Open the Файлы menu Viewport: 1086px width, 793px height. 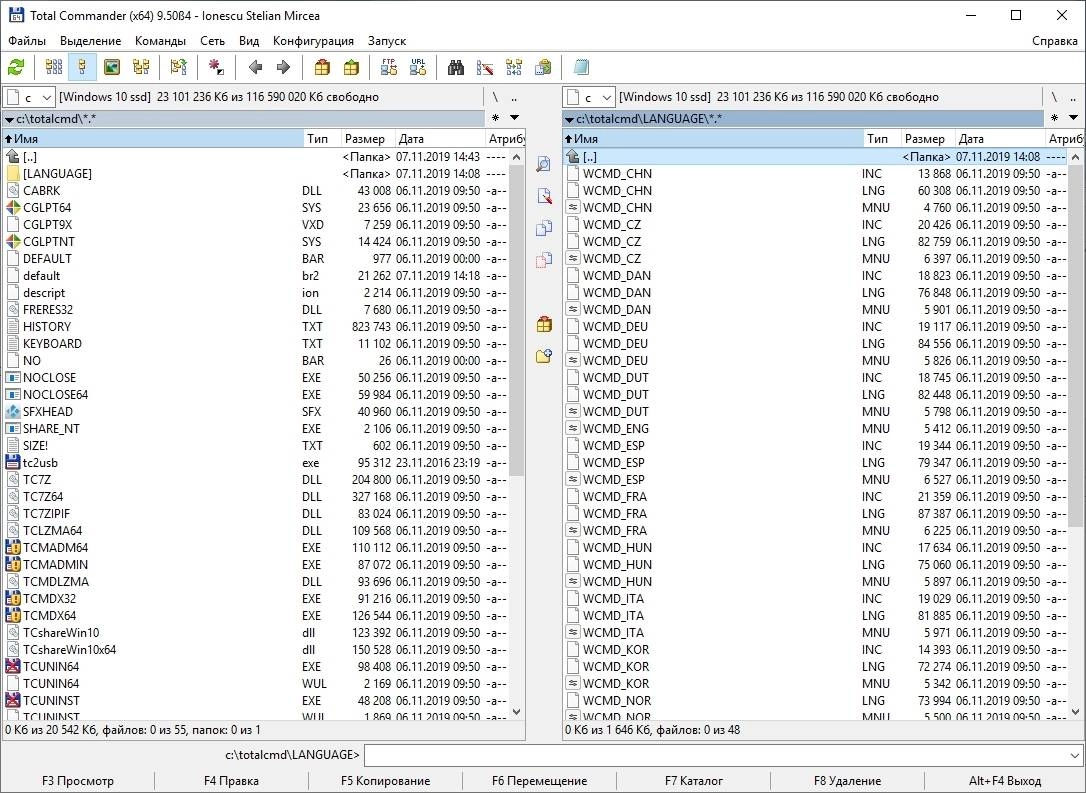click(27, 41)
